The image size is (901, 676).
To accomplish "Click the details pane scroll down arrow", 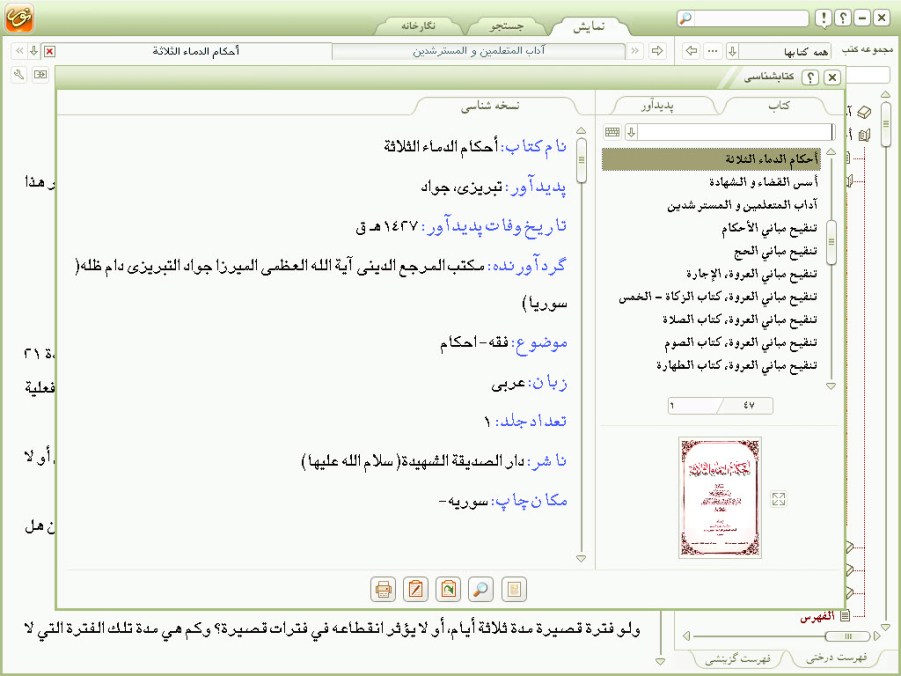I will pos(581,558).
